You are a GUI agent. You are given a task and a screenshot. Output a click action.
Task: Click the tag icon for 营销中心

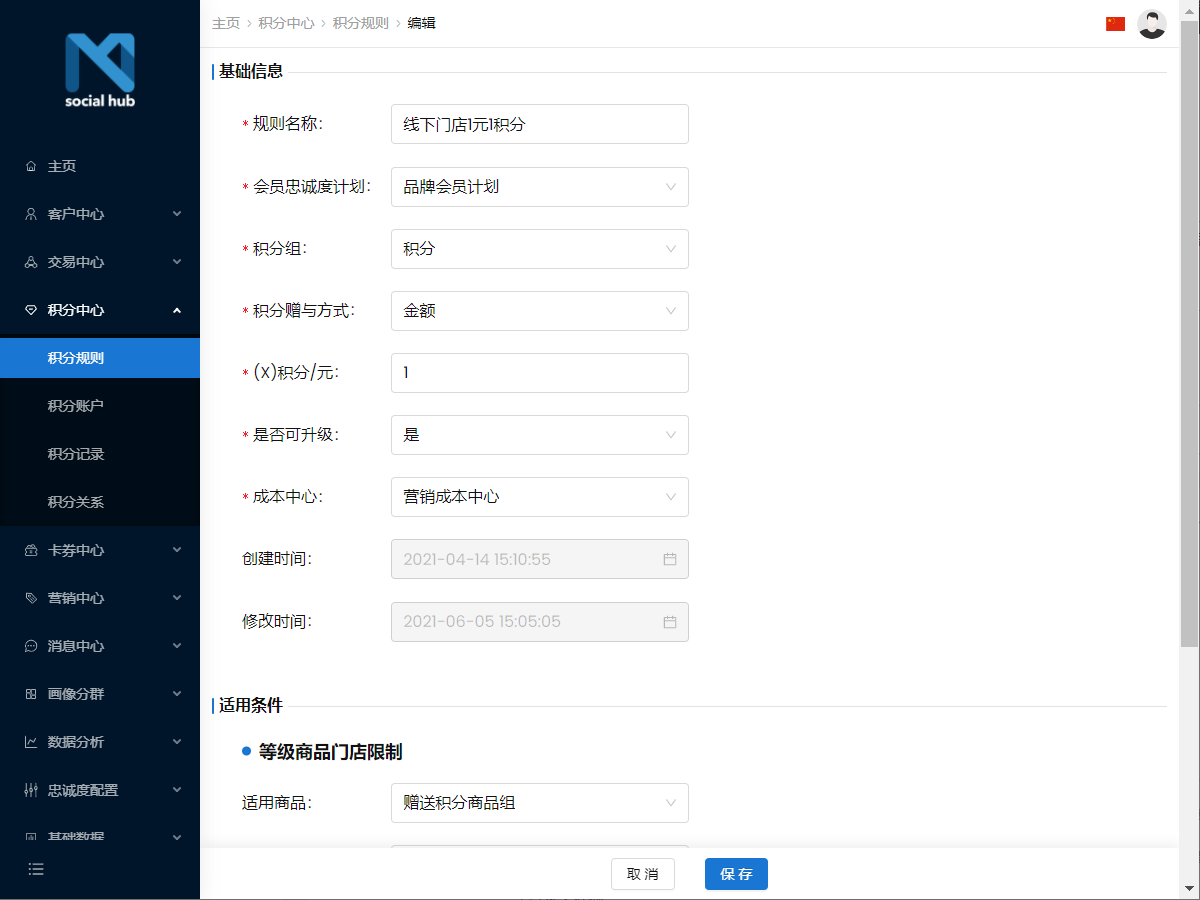[x=32, y=597]
